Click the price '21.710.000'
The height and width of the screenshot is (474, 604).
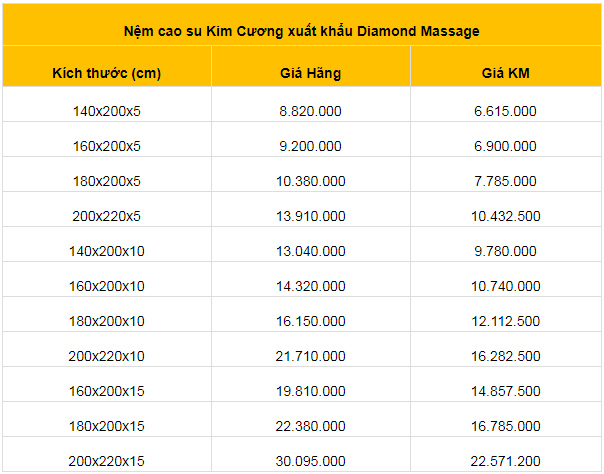(310, 357)
